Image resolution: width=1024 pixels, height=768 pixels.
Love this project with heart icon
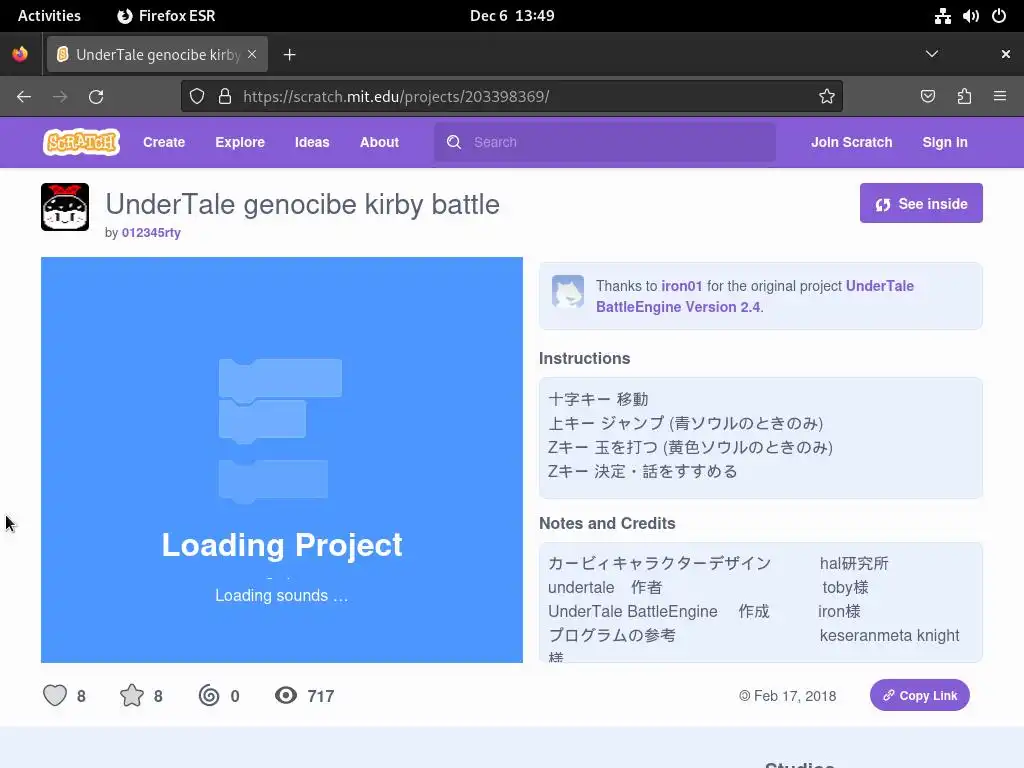[x=55, y=696]
